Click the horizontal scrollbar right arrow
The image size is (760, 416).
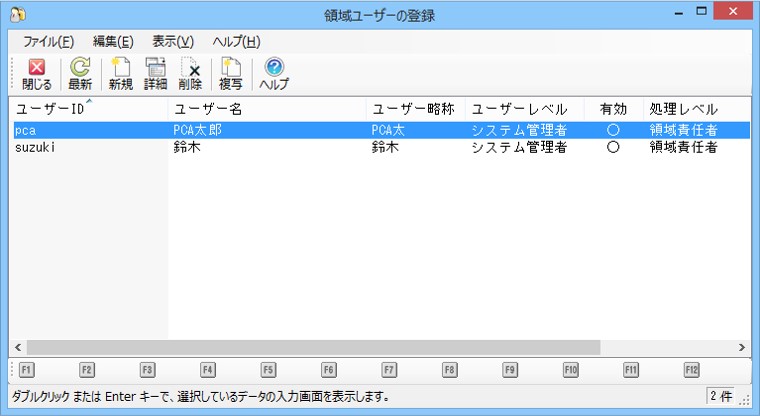[x=742, y=347]
